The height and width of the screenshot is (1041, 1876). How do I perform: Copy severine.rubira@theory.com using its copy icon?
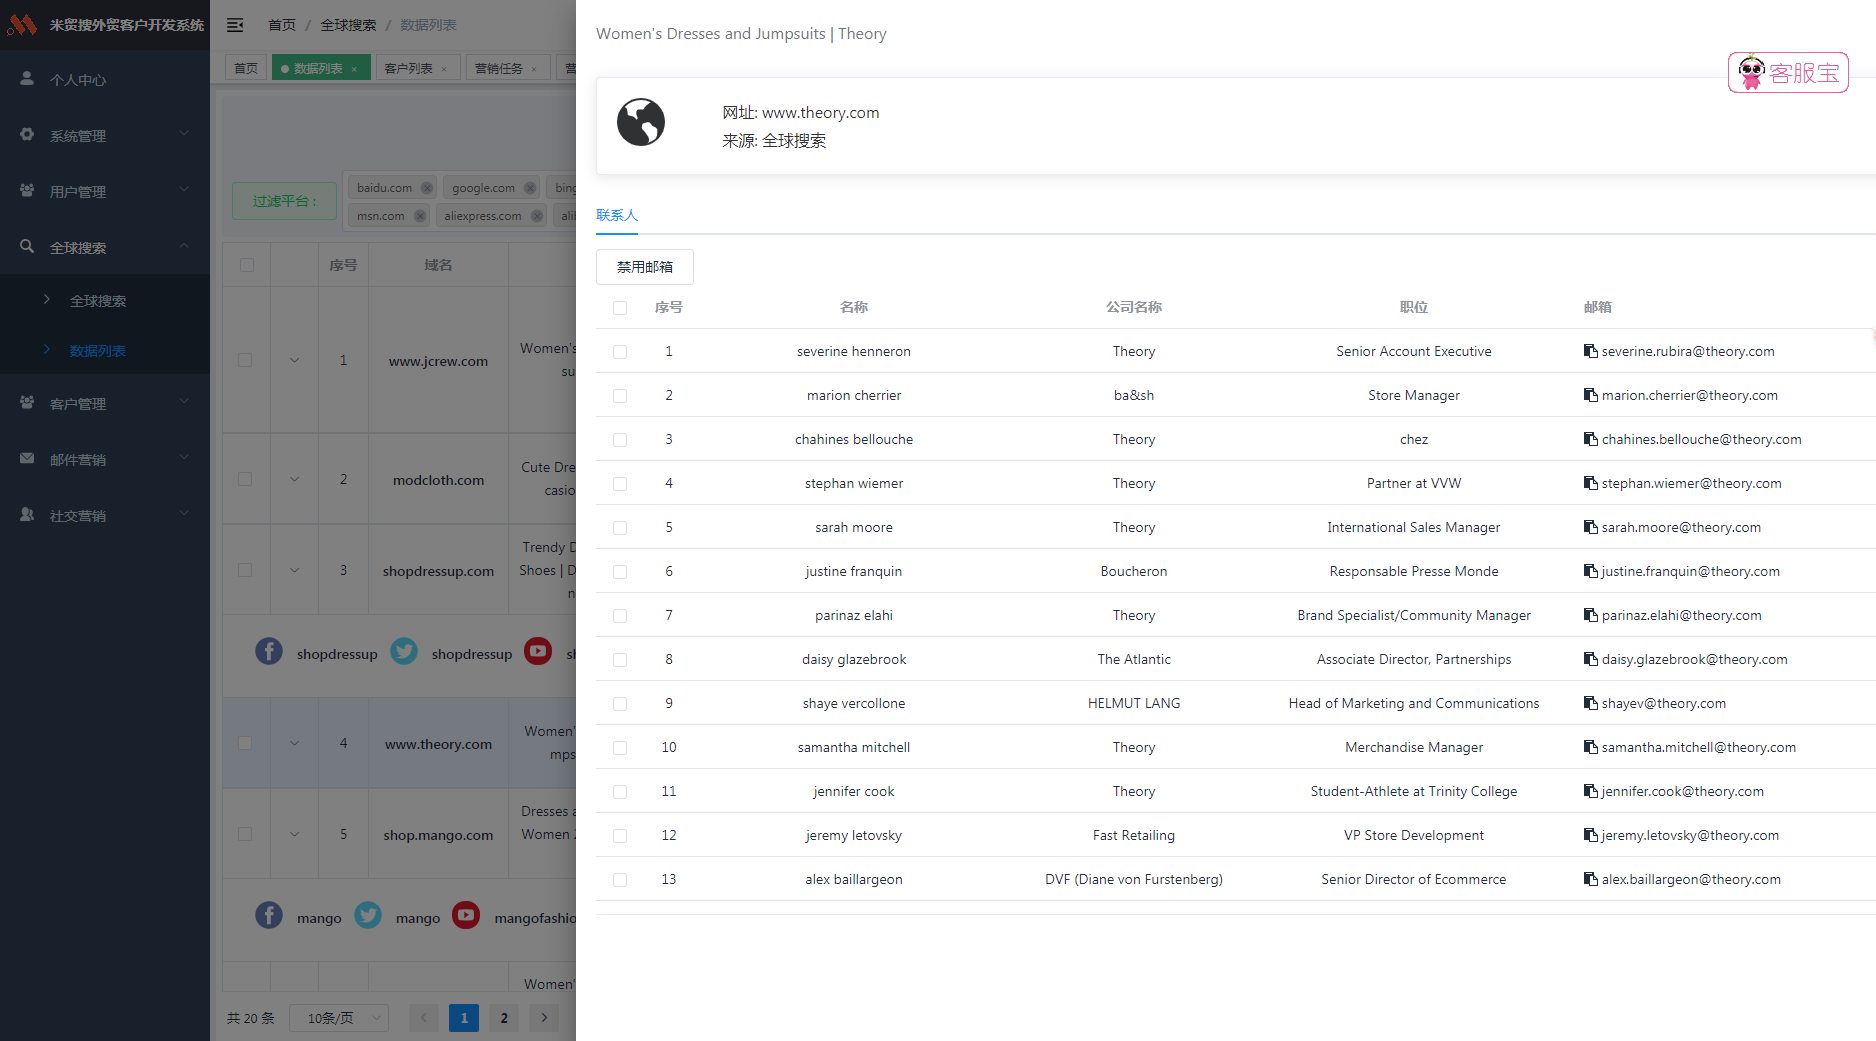pos(1590,351)
